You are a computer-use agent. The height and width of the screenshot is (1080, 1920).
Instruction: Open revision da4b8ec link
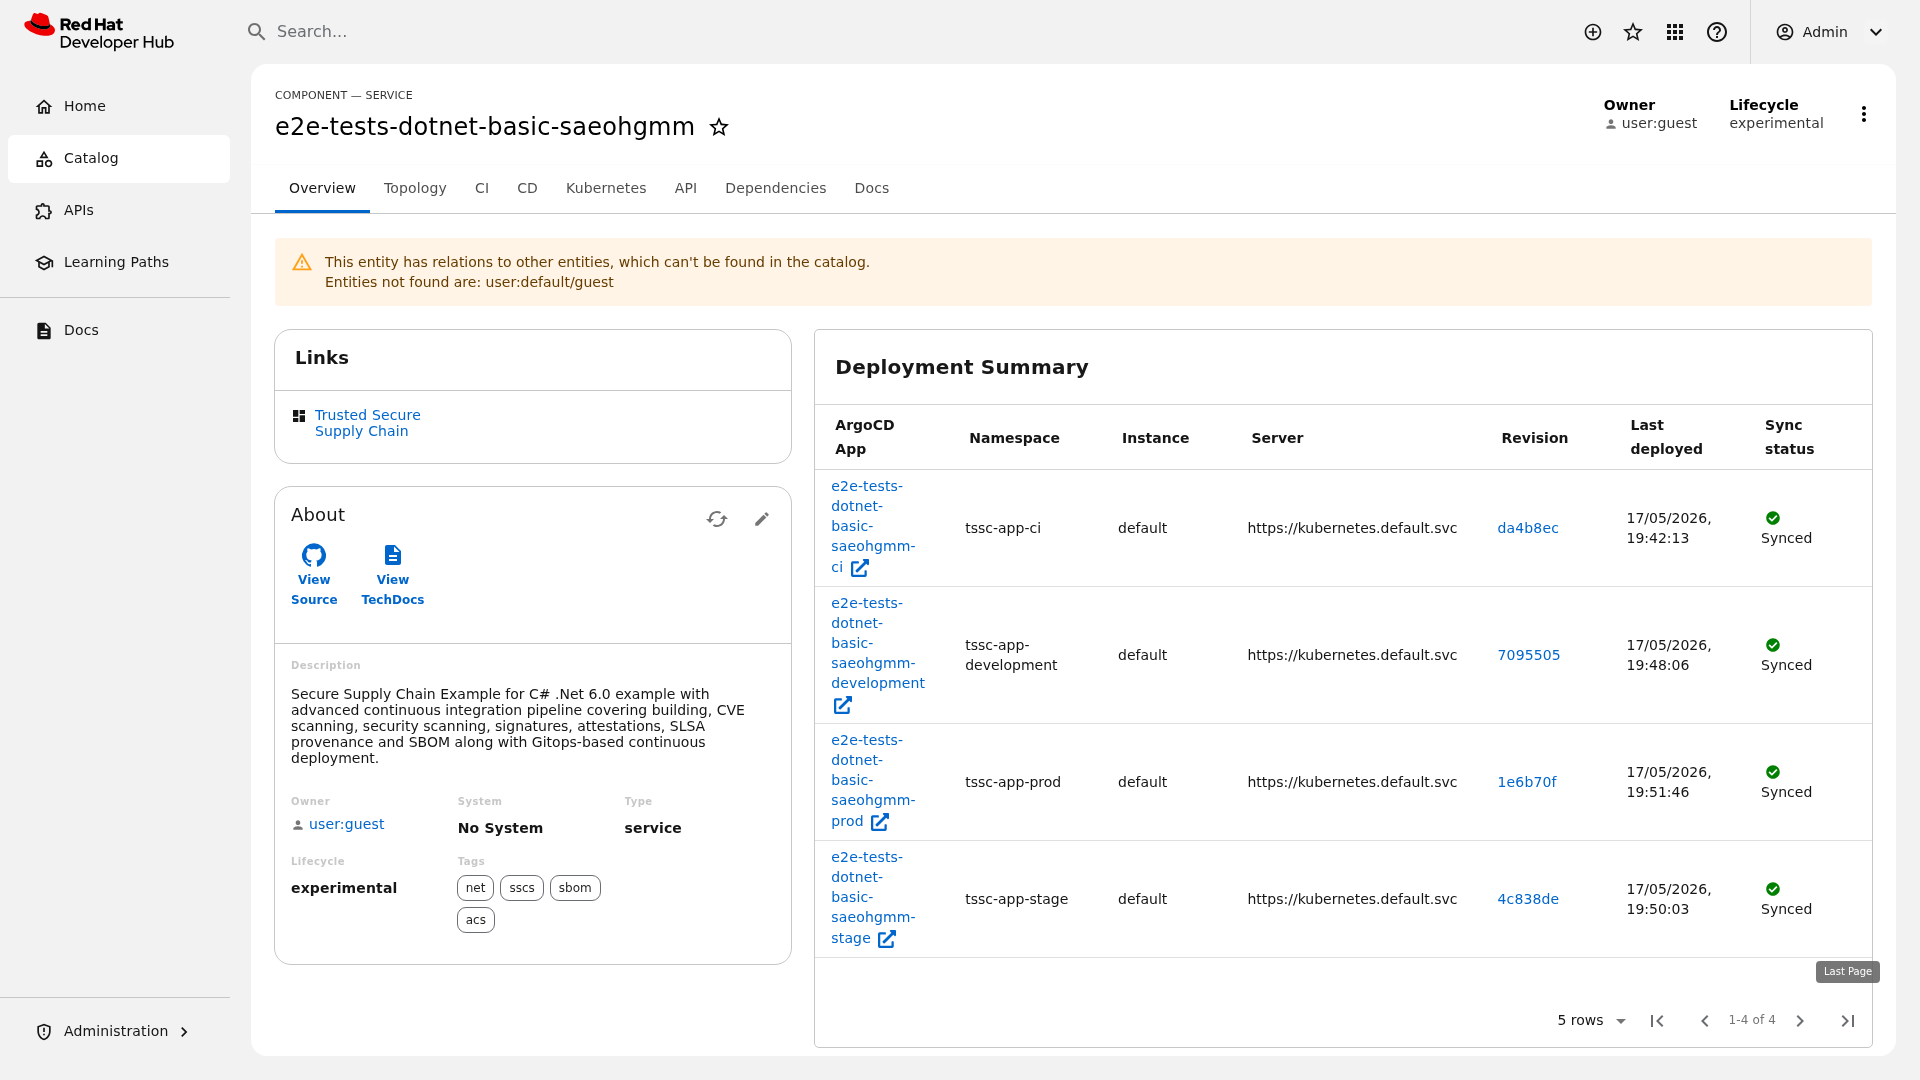coord(1528,528)
